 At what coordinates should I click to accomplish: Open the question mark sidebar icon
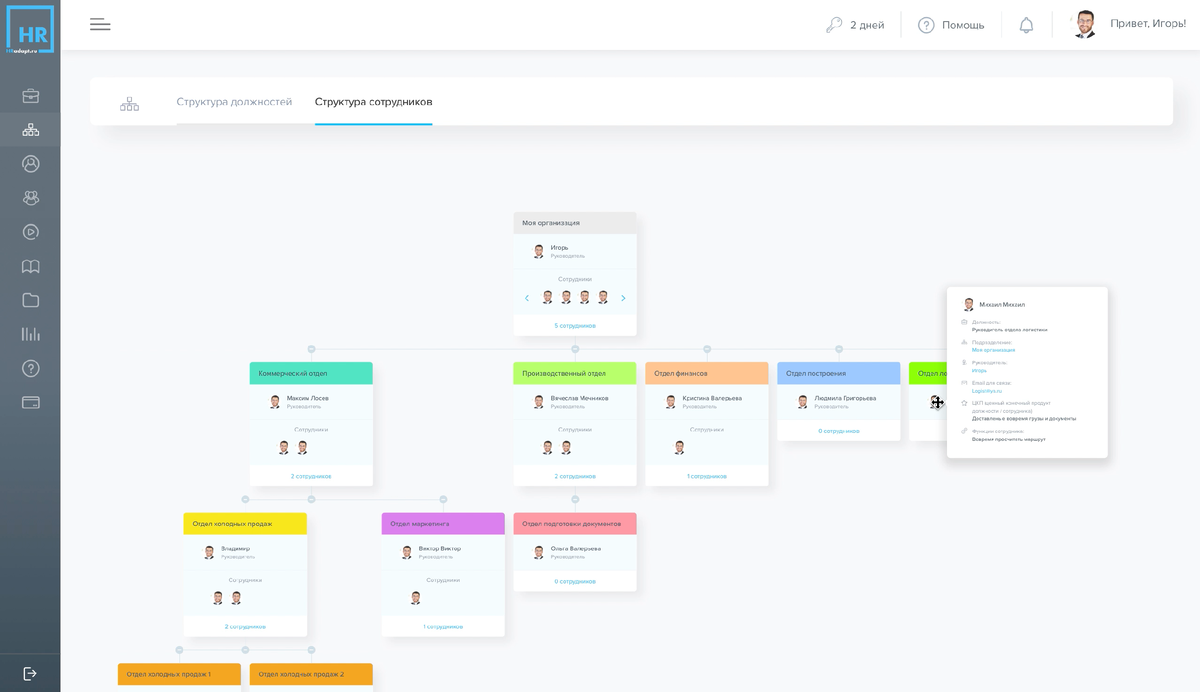click(x=31, y=368)
